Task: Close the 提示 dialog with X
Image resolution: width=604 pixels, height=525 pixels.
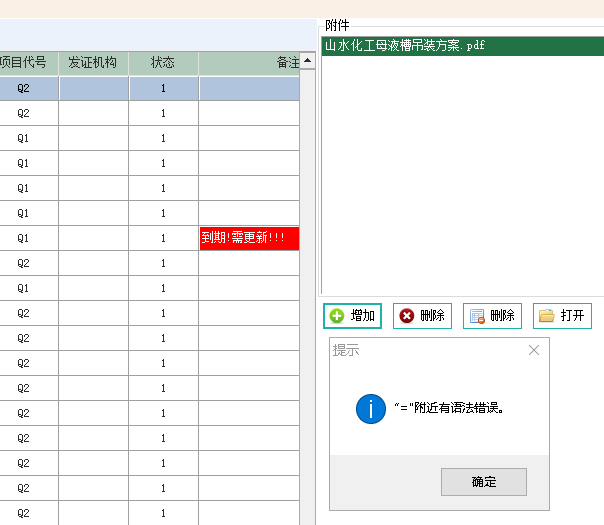Action: (x=534, y=350)
